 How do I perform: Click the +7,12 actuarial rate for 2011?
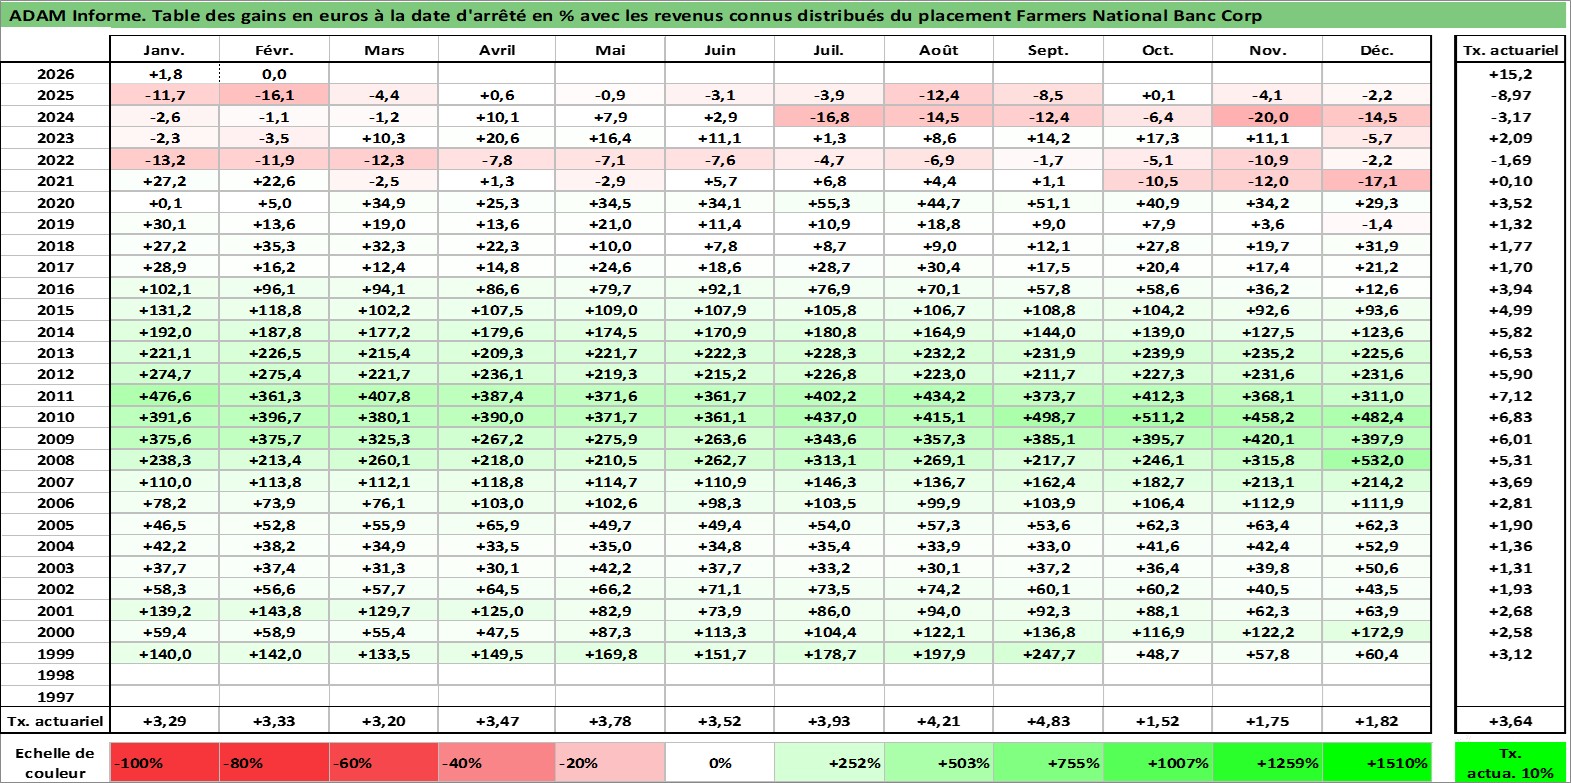pyautogui.click(x=1510, y=396)
